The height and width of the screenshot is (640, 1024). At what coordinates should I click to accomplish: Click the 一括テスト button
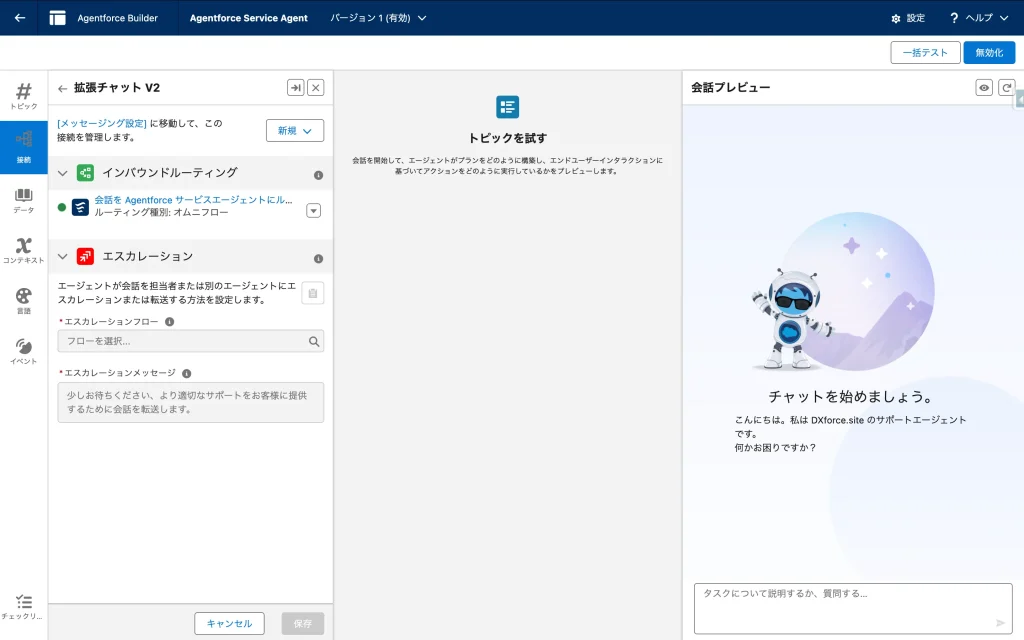click(925, 53)
